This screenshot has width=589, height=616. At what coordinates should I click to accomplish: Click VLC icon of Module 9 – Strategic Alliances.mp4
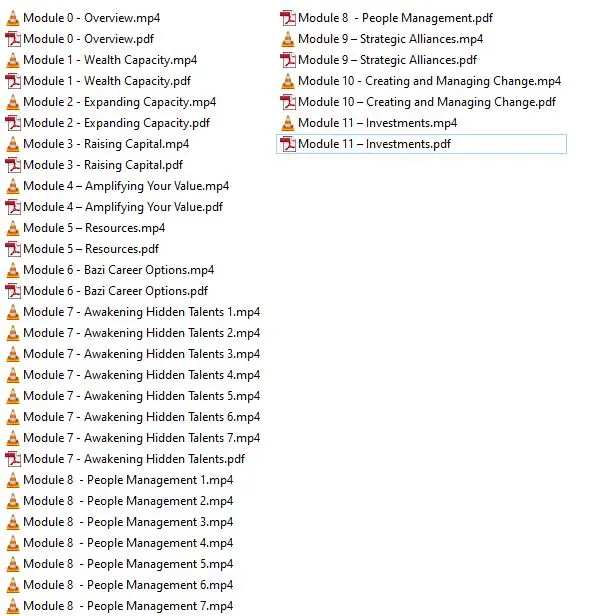pyautogui.click(x=288, y=39)
